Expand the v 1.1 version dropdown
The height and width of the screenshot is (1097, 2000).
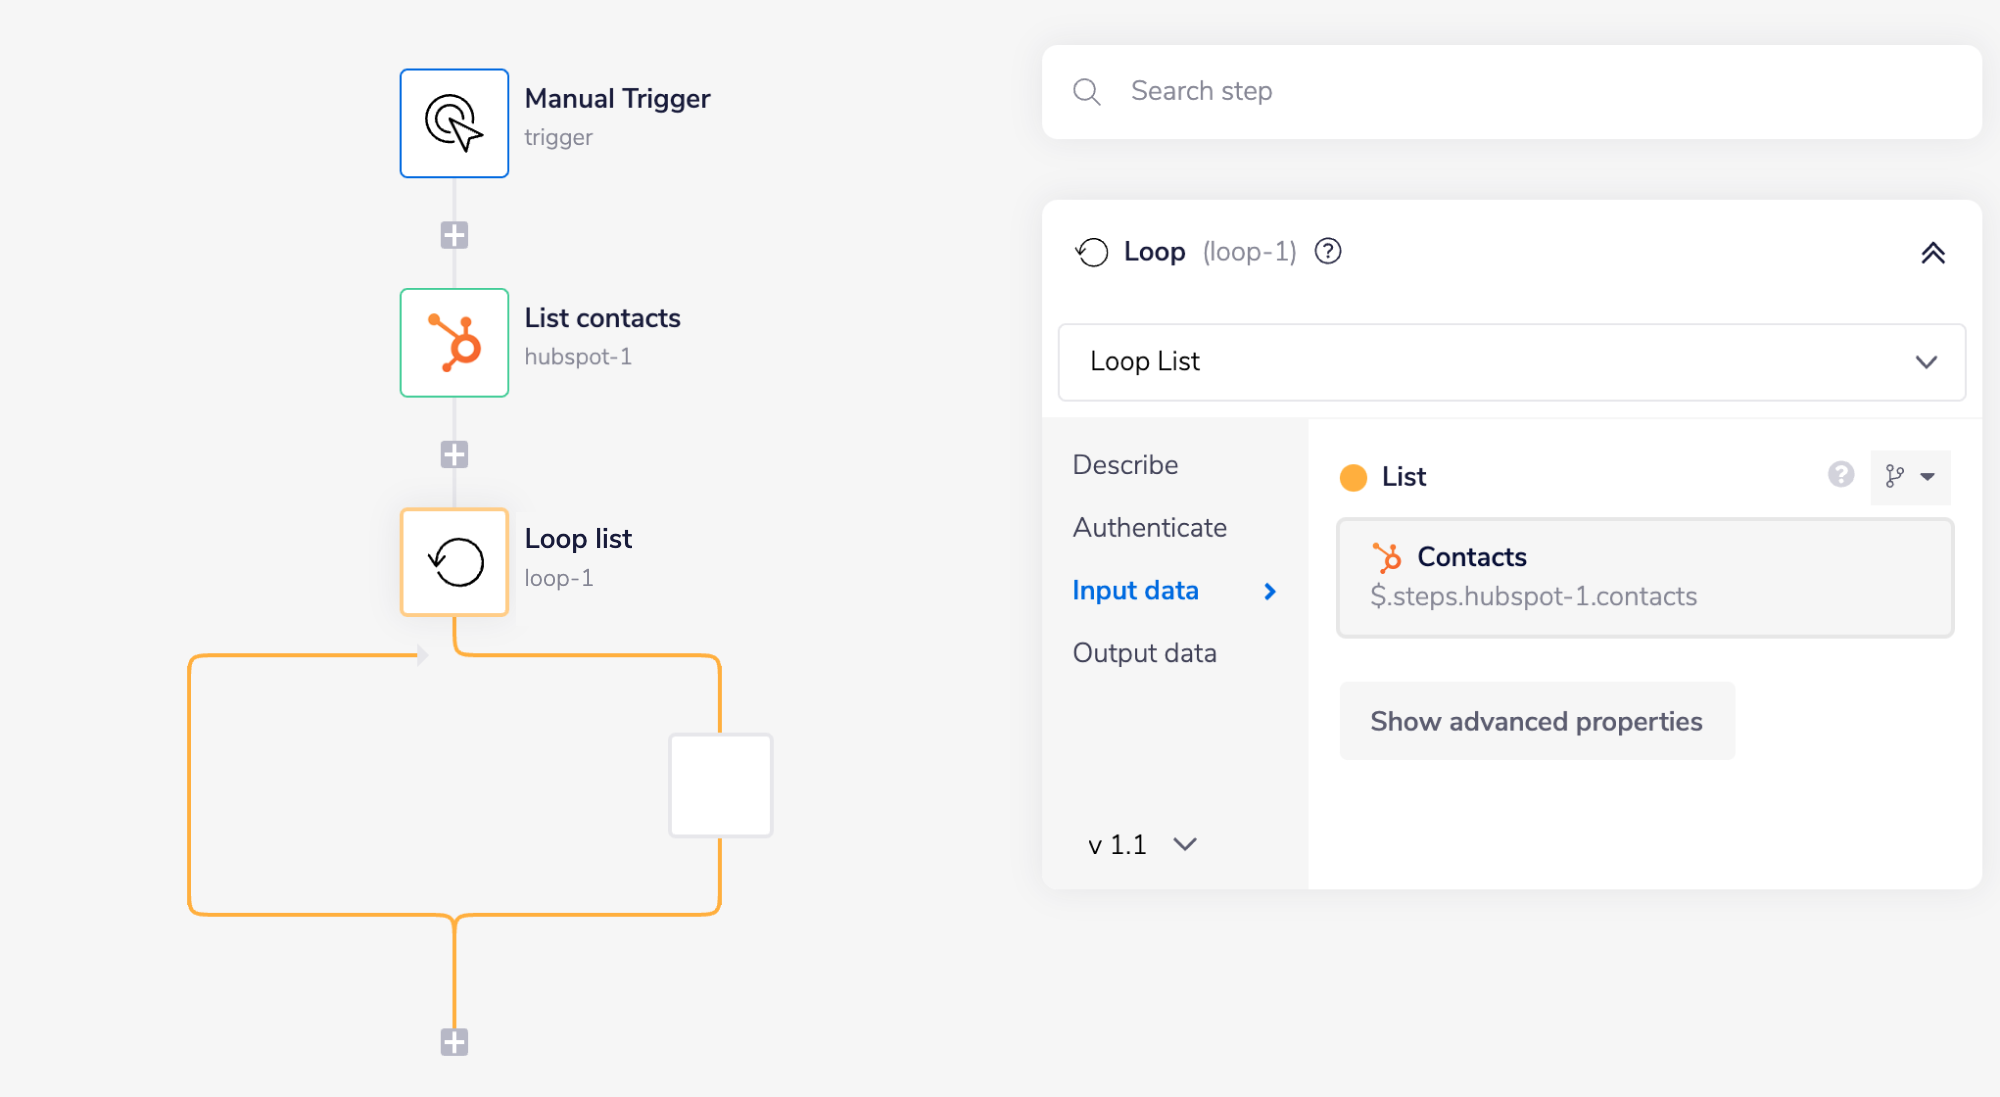[x=1141, y=844]
